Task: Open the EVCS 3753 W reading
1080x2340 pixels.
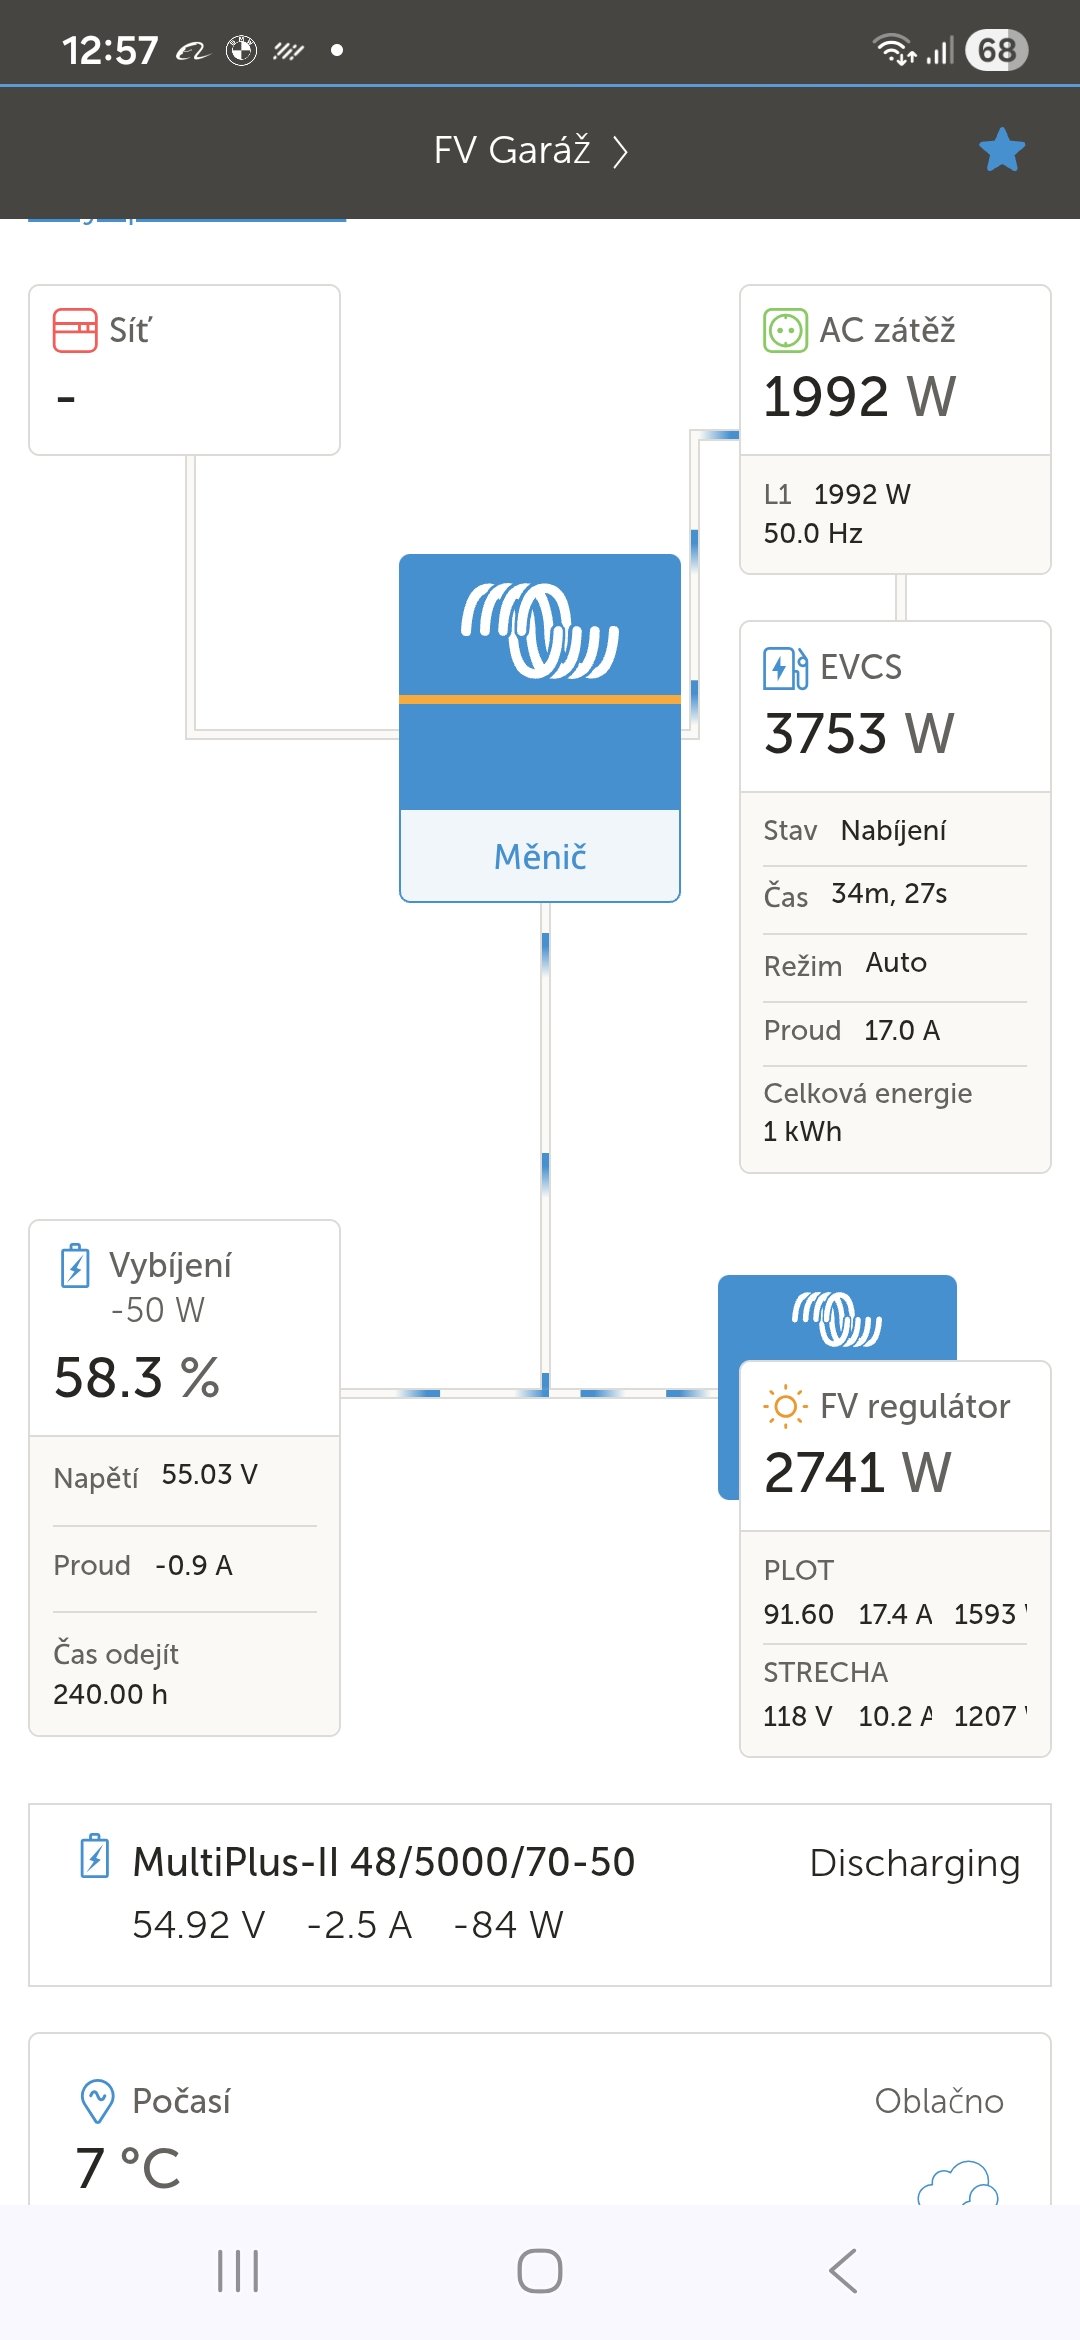Action: (x=860, y=733)
